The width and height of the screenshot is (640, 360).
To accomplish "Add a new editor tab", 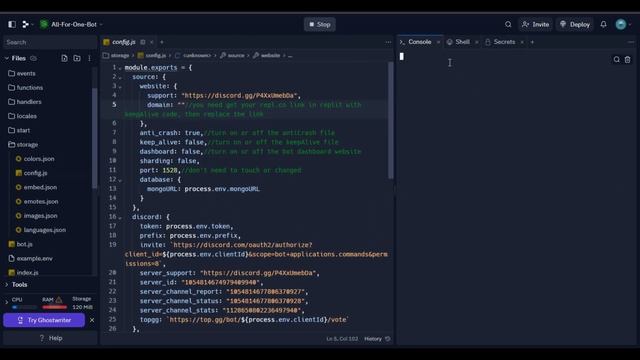I will click(x=162, y=42).
